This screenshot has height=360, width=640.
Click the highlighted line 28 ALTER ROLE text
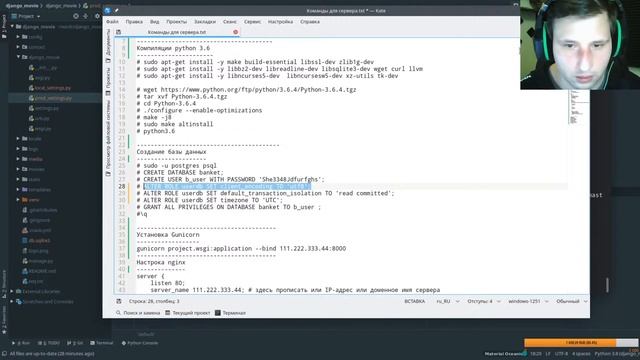[x=227, y=187]
